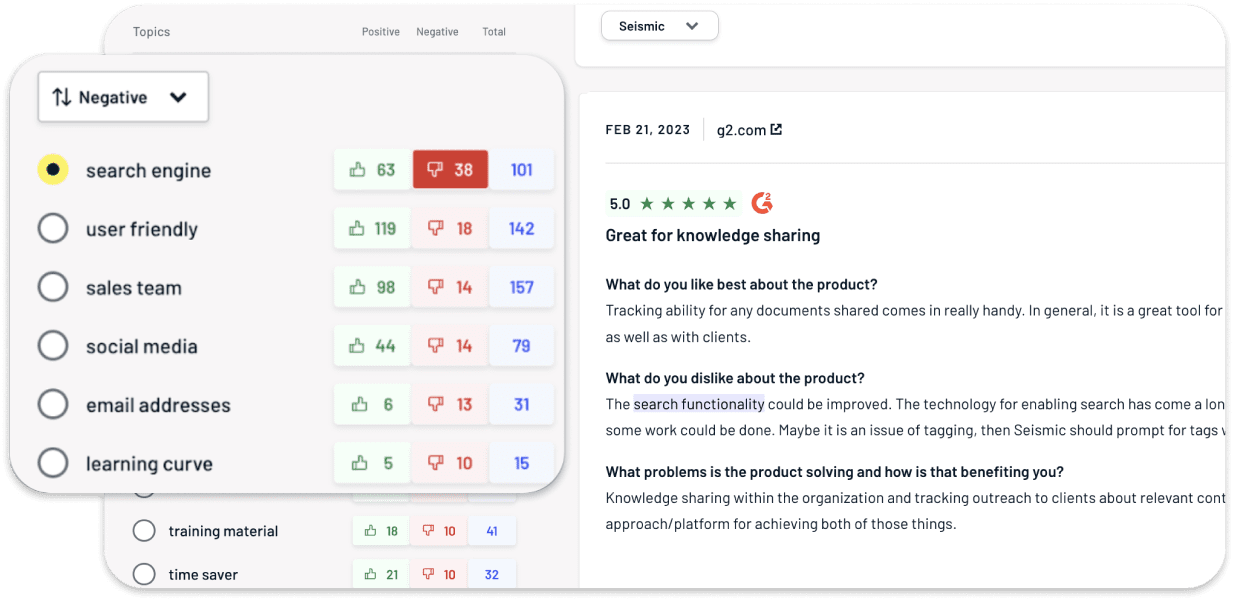Image resolution: width=1234 pixels, height=600 pixels.
Task: Click the Topics column header
Action: [151, 32]
